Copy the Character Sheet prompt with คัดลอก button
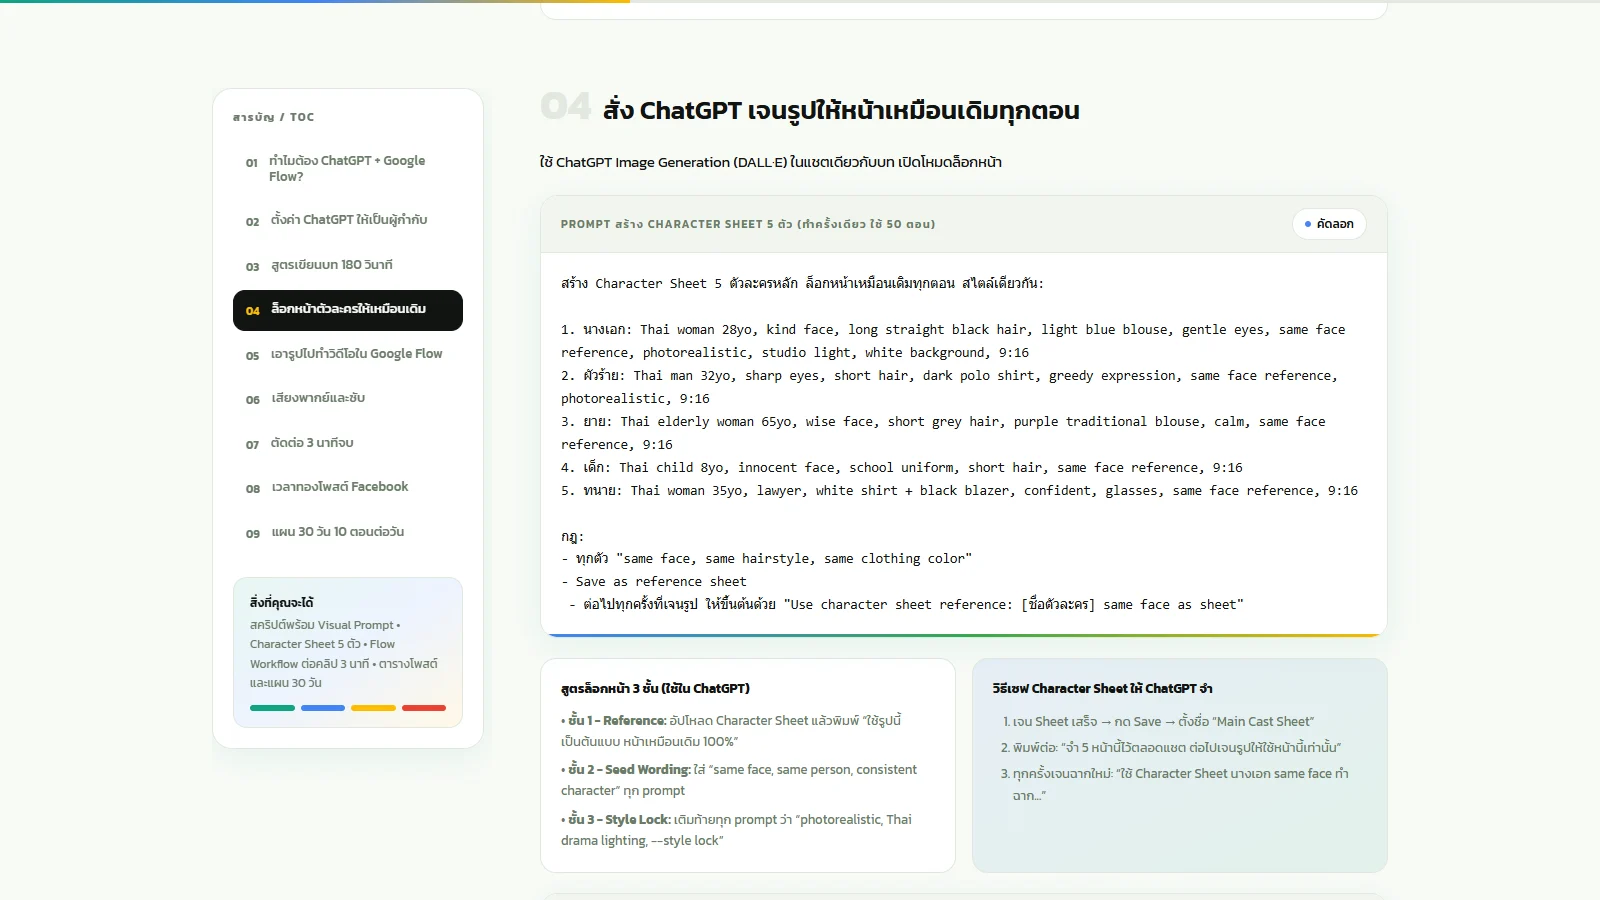The height and width of the screenshot is (900, 1600). coord(1329,224)
